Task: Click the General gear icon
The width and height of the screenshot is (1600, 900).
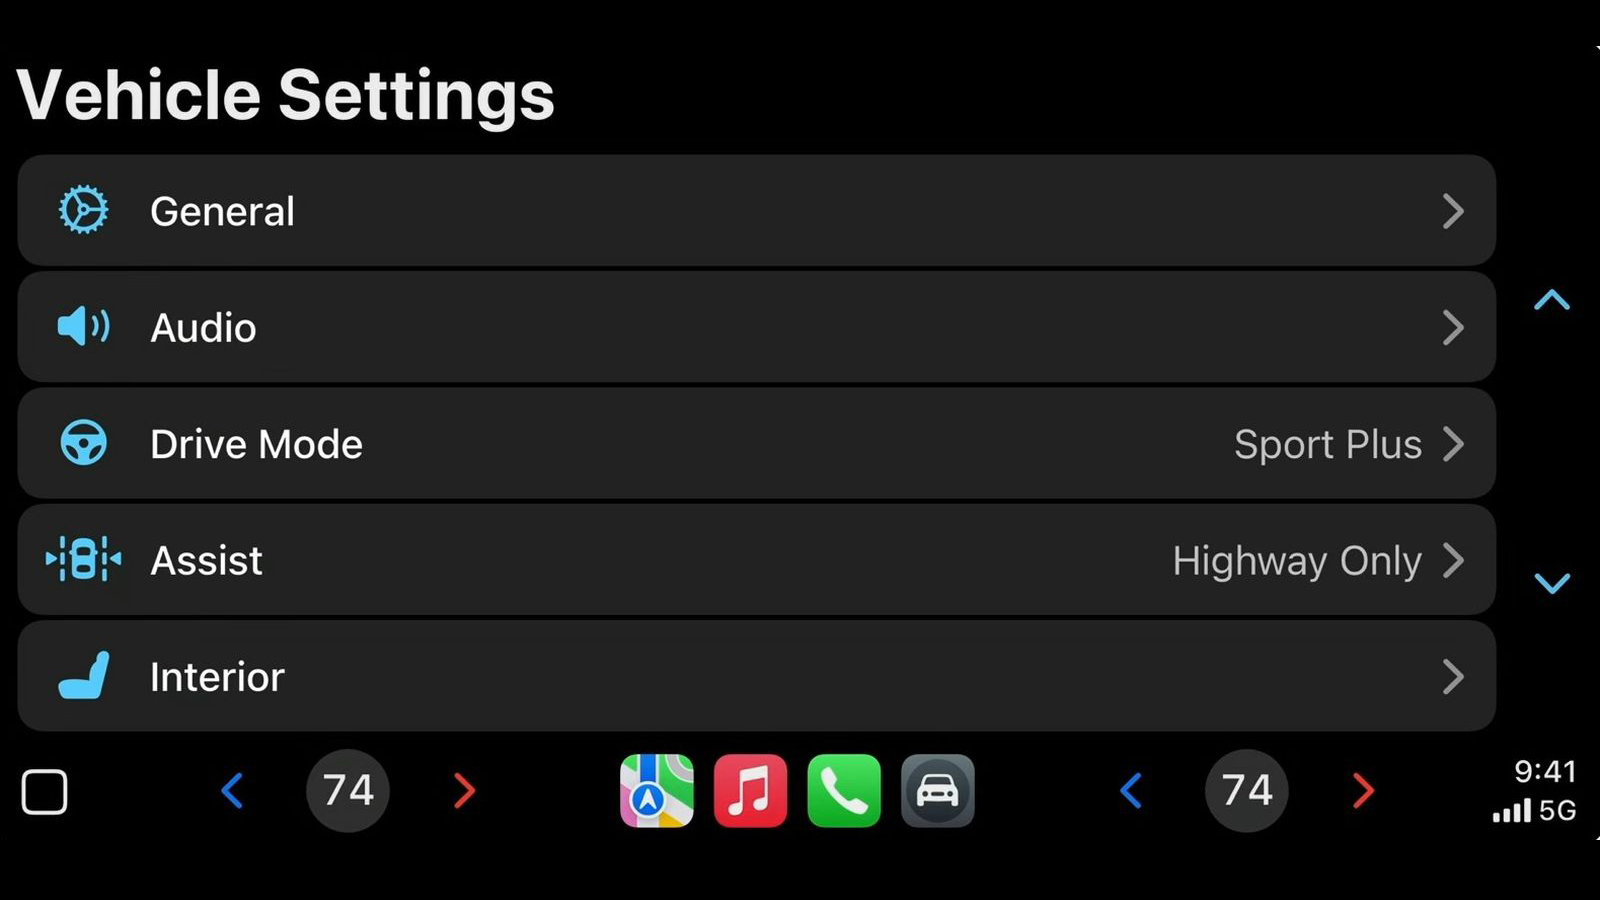Action: pyautogui.click(x=83, y=211)
